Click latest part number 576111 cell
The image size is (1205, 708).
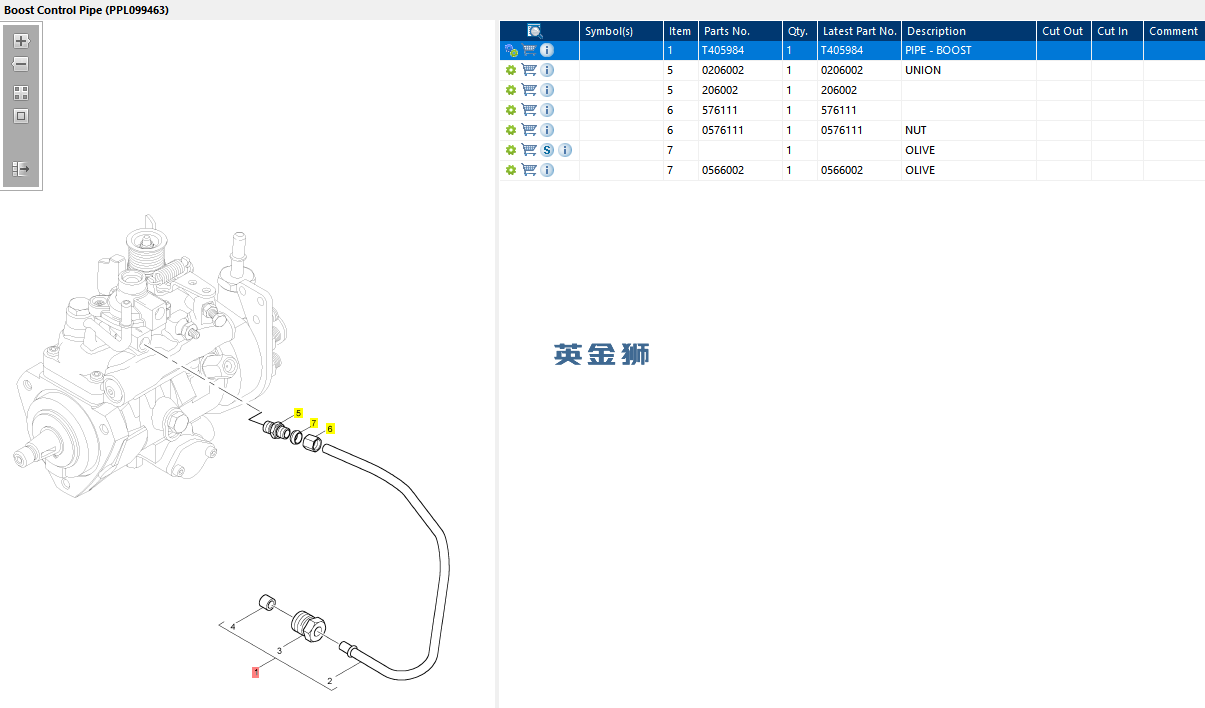pyautogui.click(x=859, y=110)
